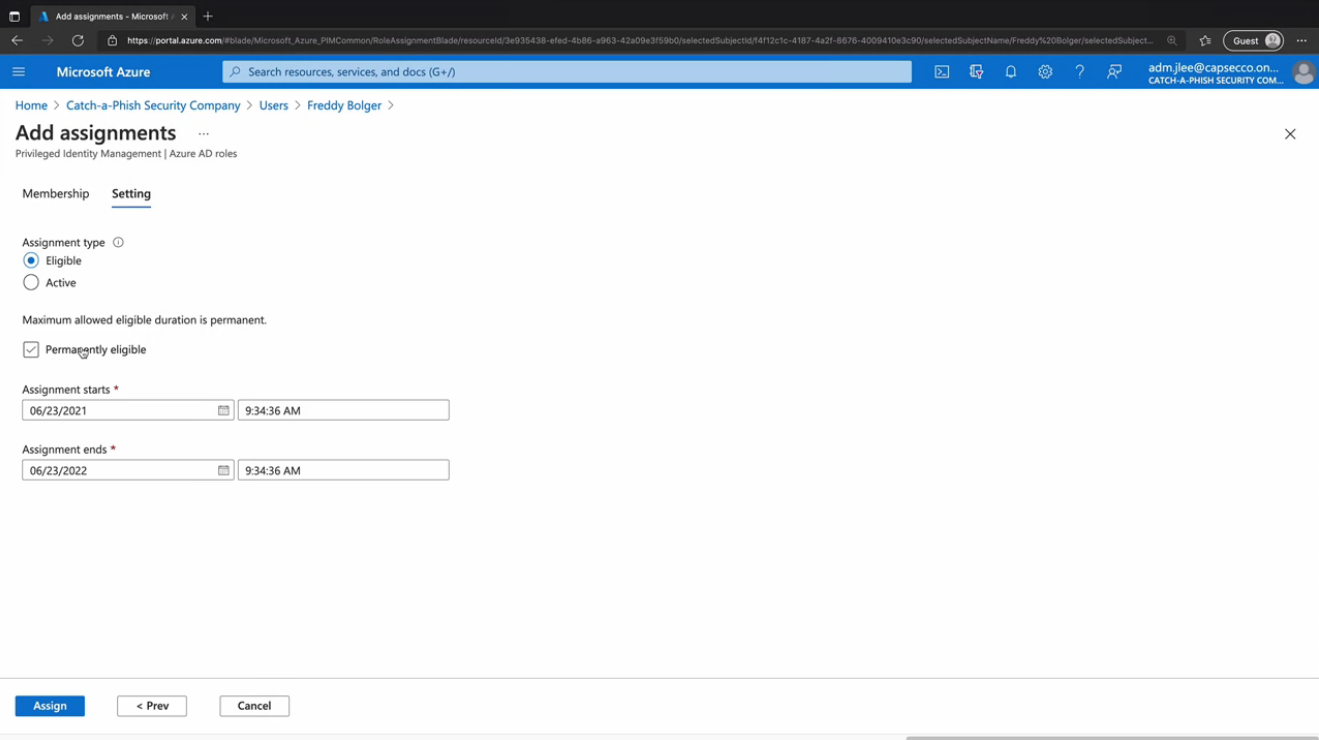This screenshot has width=1319, height=740.
Task: Open Users breadcrumb
Action: tap(273, 105)
